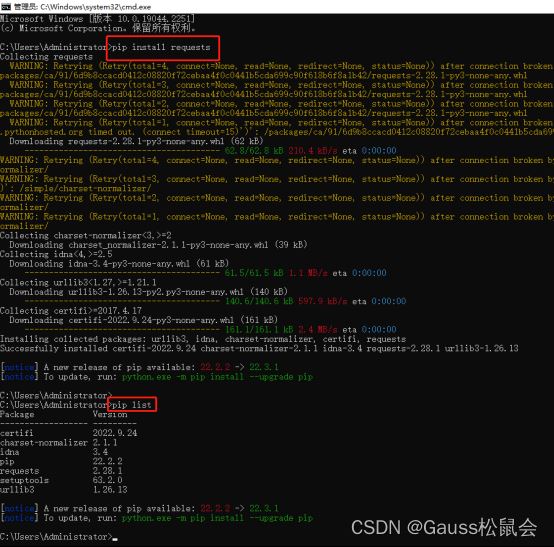Viewport: 554px width, 547px height.
Task: Click the window title text C:\Windows\system32\cmd.exe
Action: tap(95, 6)
